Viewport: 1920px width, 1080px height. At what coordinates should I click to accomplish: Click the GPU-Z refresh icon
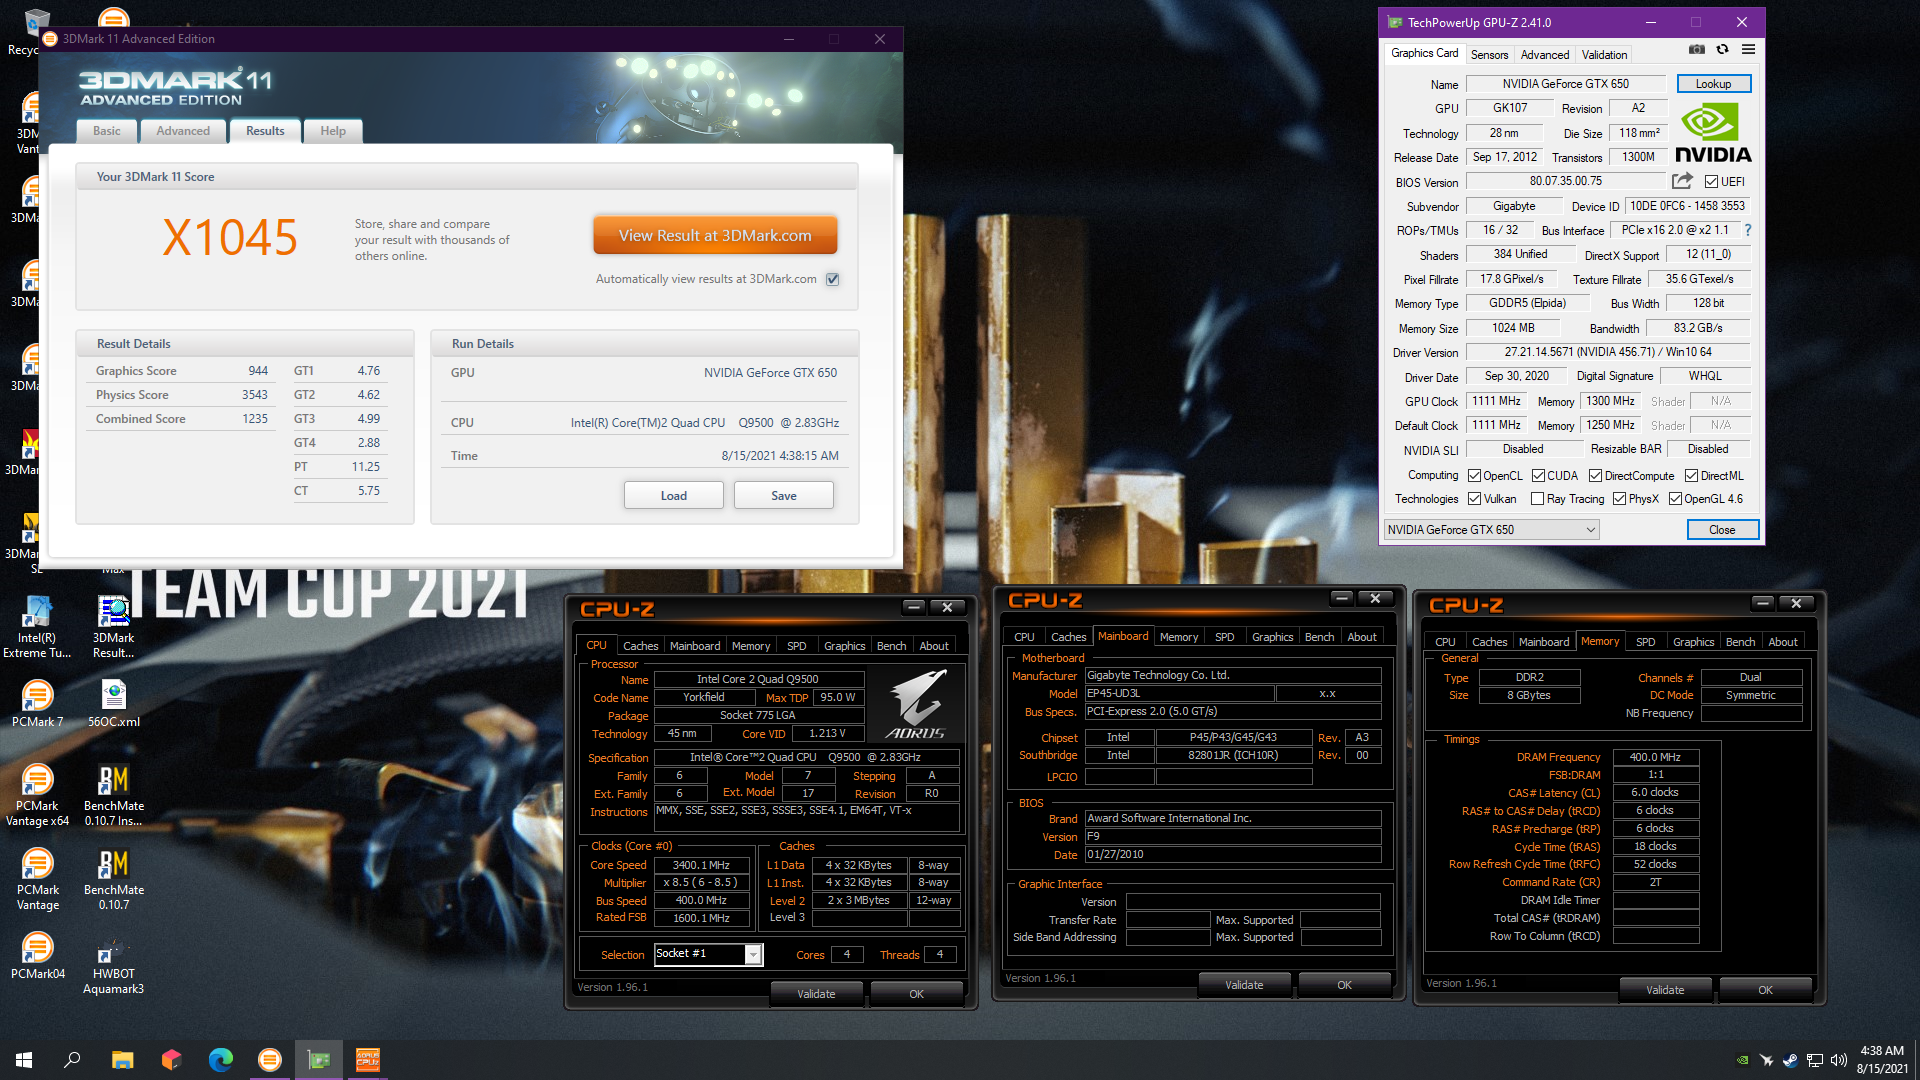point(1722,49)
